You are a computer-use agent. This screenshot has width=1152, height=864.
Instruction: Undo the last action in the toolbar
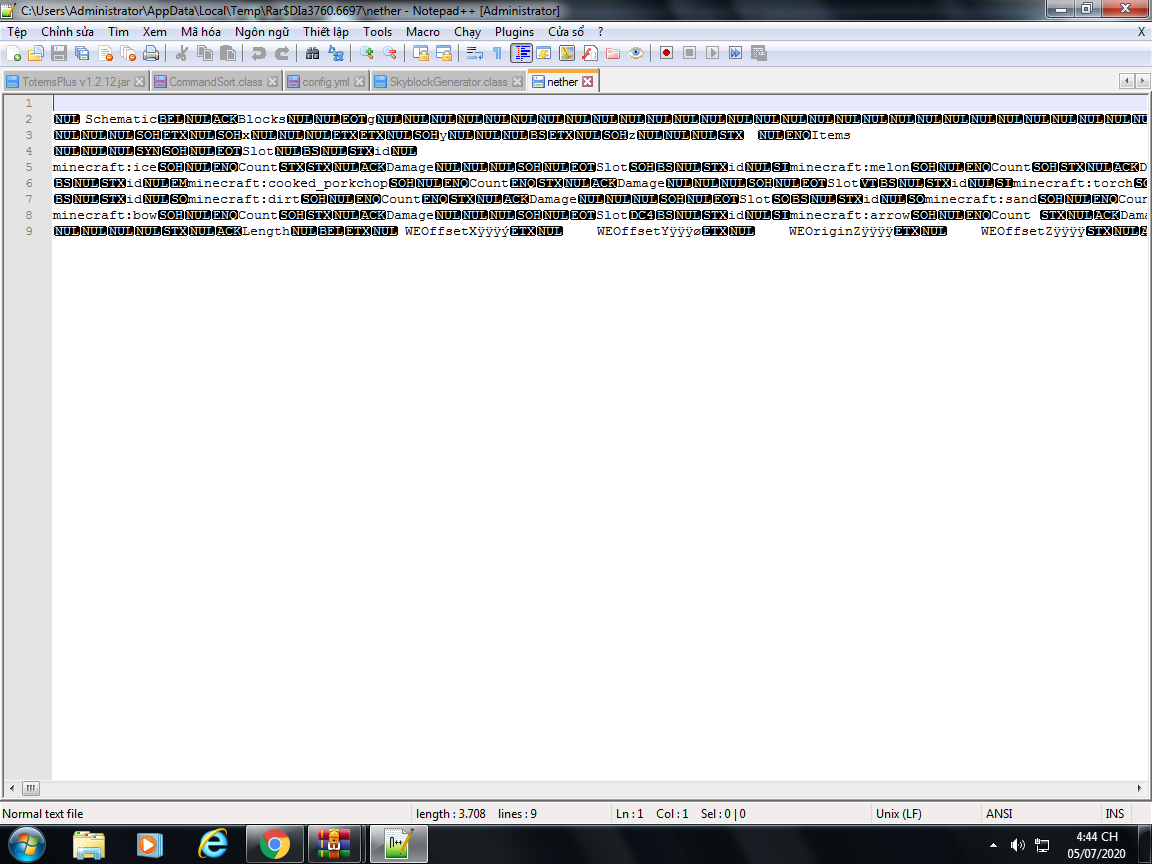point(259,53)
